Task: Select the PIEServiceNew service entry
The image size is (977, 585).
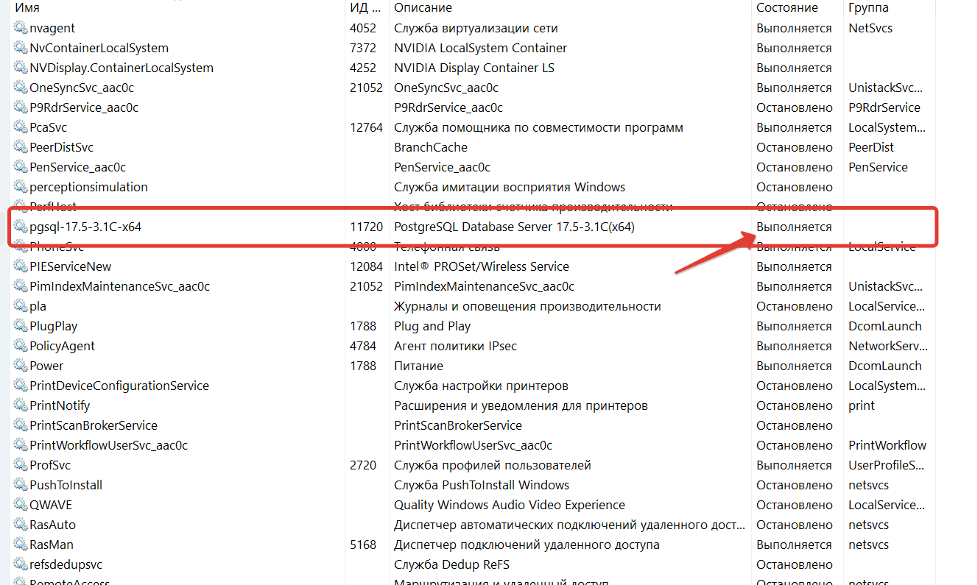Action: click(70, 267)
